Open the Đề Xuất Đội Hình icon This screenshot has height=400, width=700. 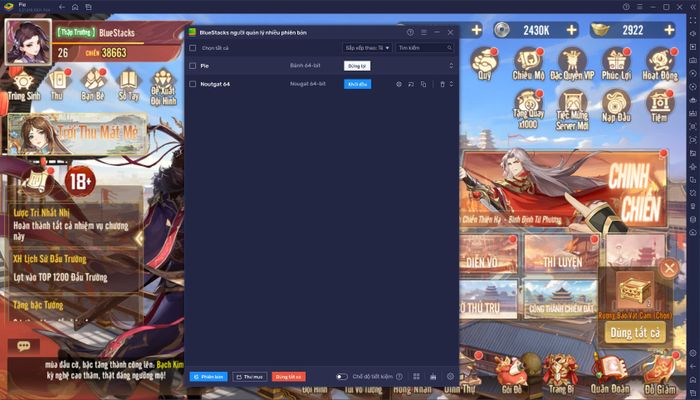pos(163,88)
